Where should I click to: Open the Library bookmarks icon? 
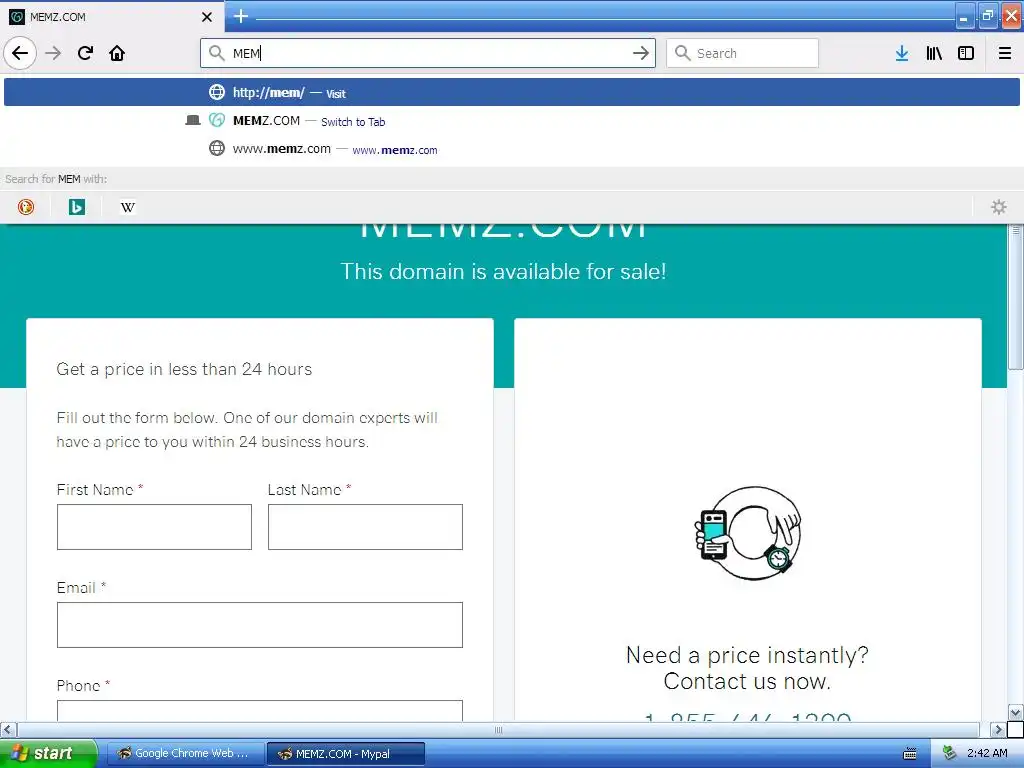[x=934, y=53]
